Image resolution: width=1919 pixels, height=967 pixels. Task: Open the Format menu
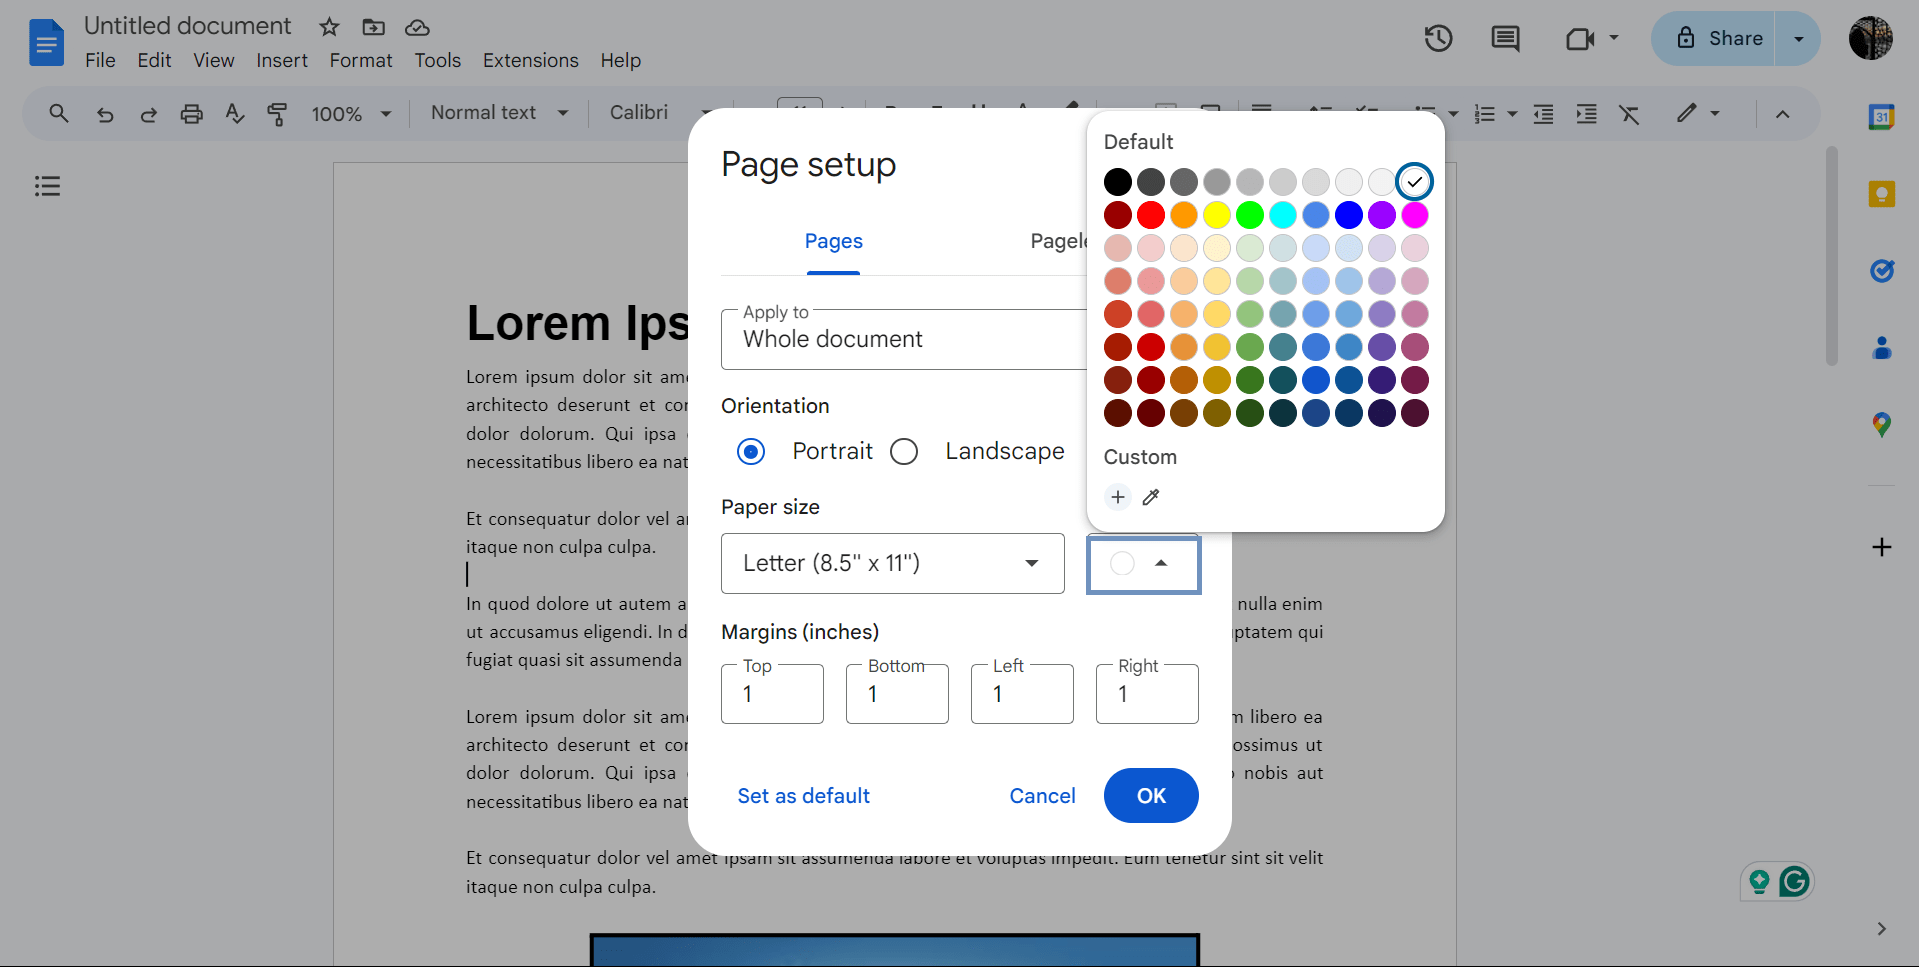[x=360, y=60]
